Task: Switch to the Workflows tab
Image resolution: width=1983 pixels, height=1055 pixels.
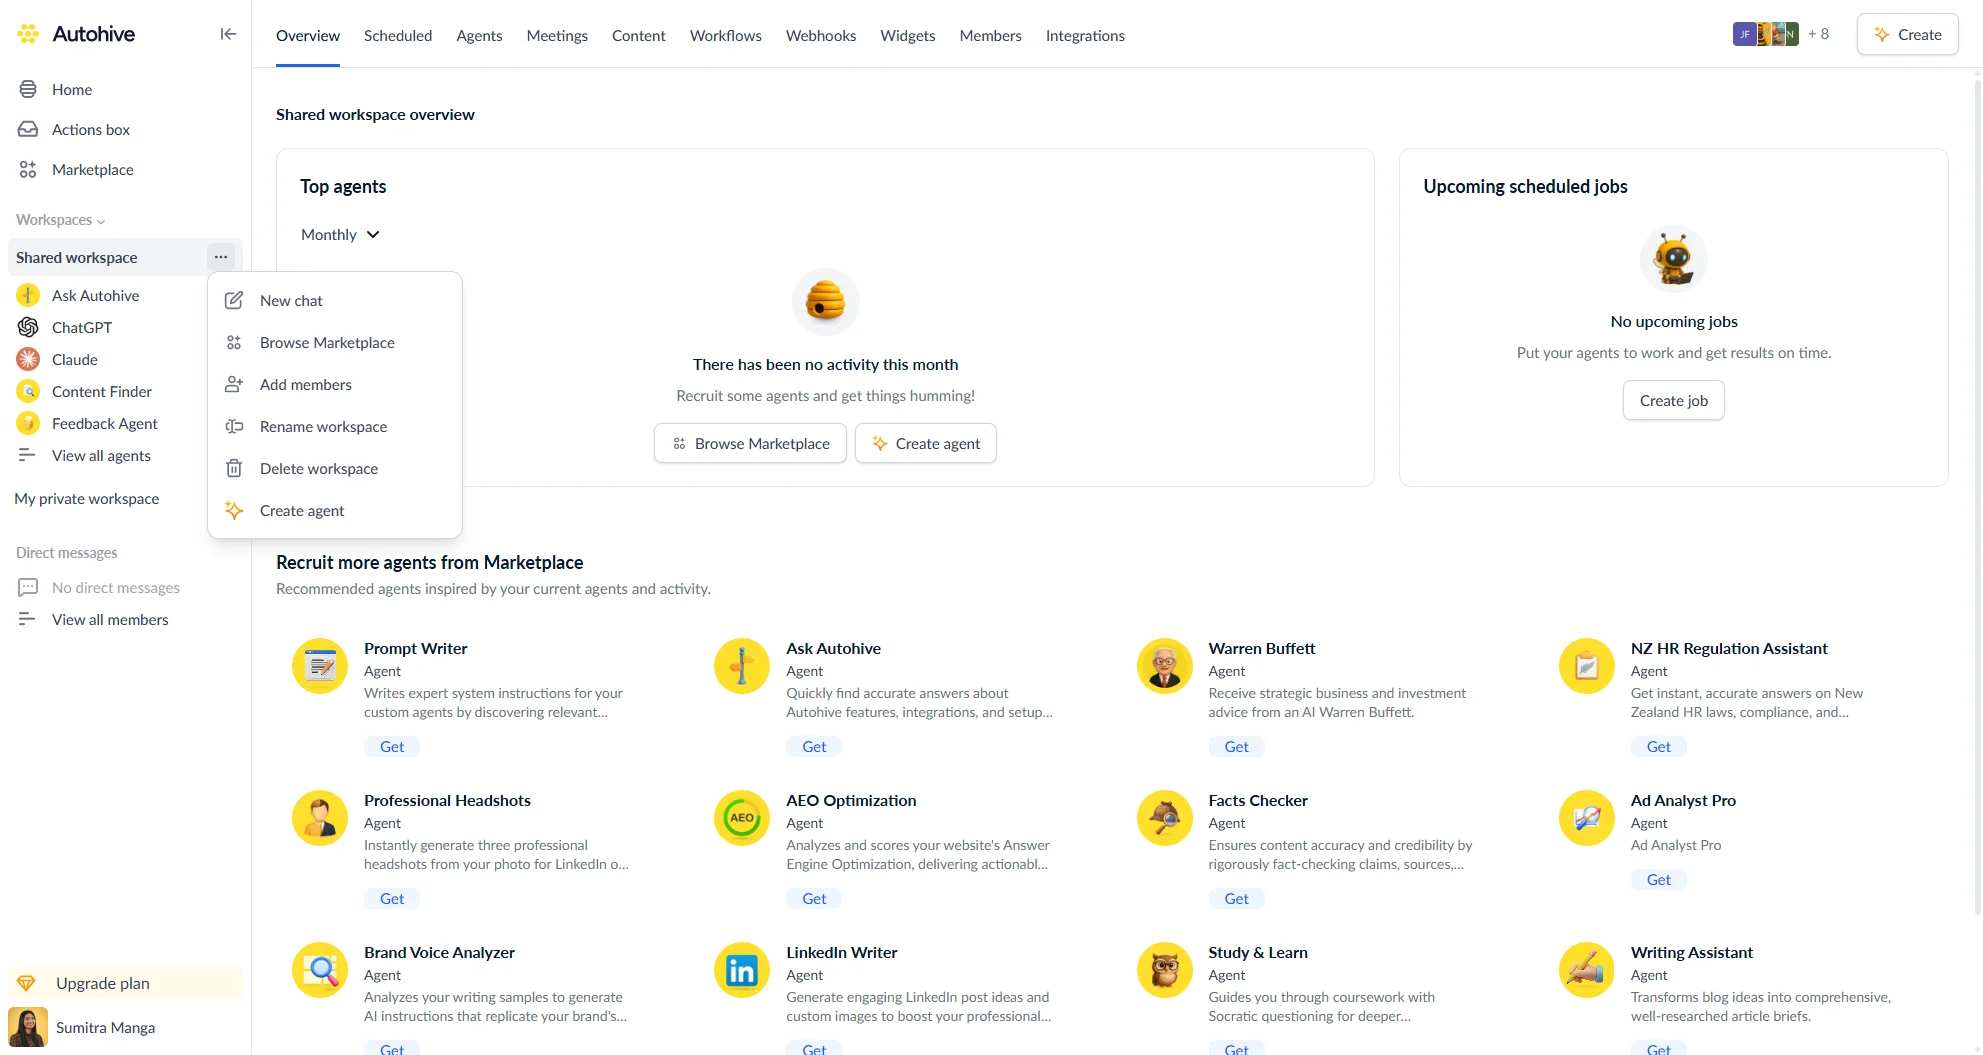Action: (725, 36)
